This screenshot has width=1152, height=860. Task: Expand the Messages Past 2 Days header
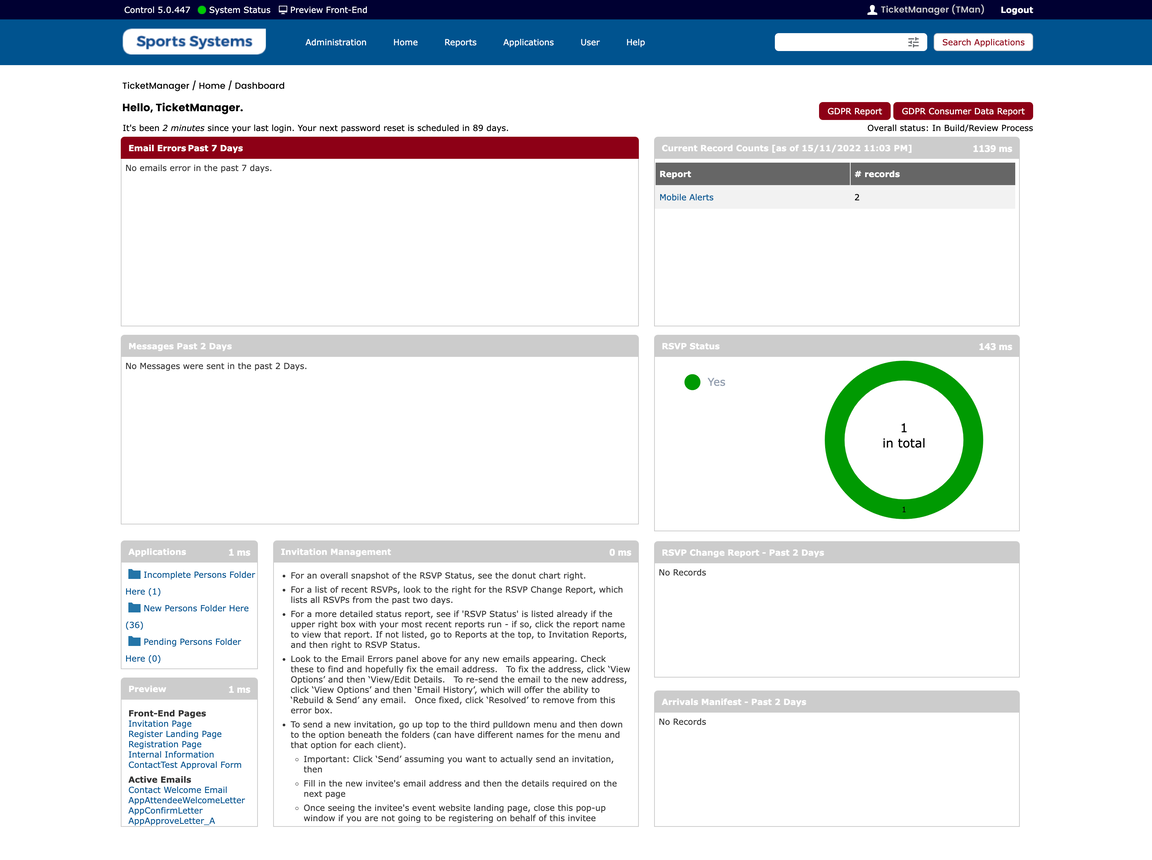click(380, 345)
